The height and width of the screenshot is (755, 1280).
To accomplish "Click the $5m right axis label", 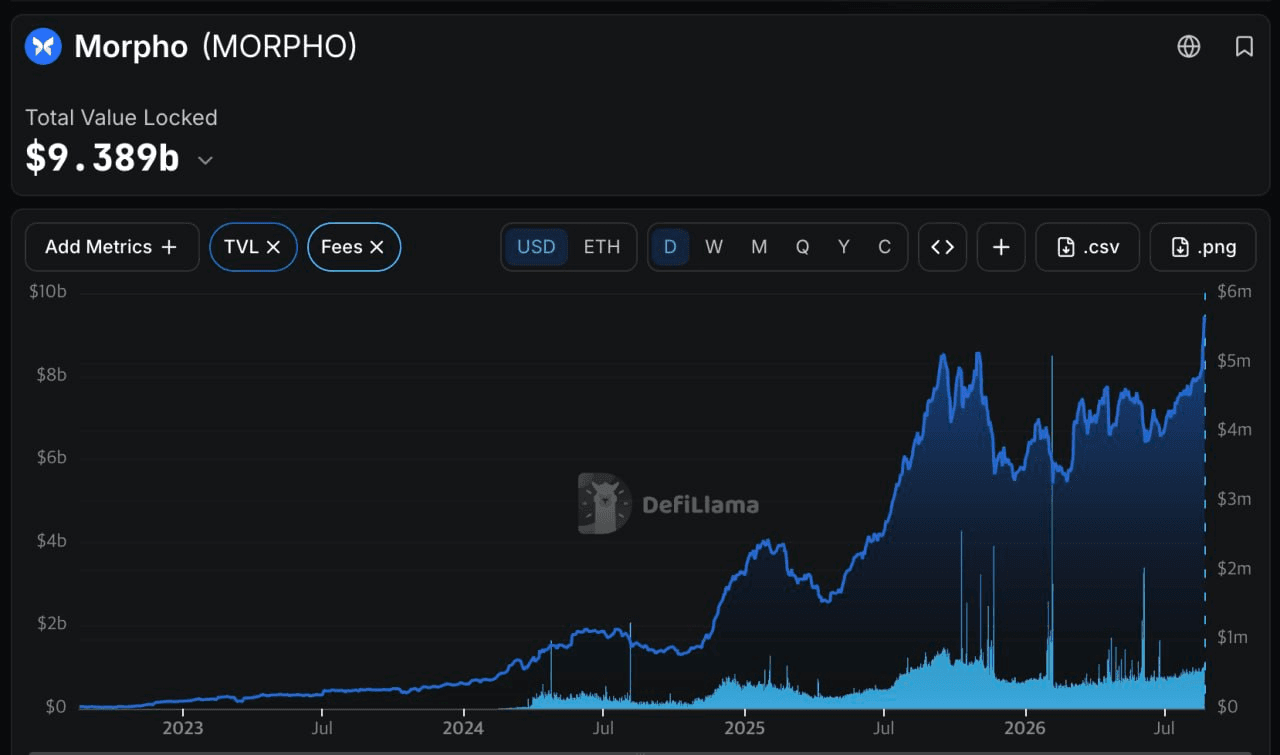I will point(1234,361).
